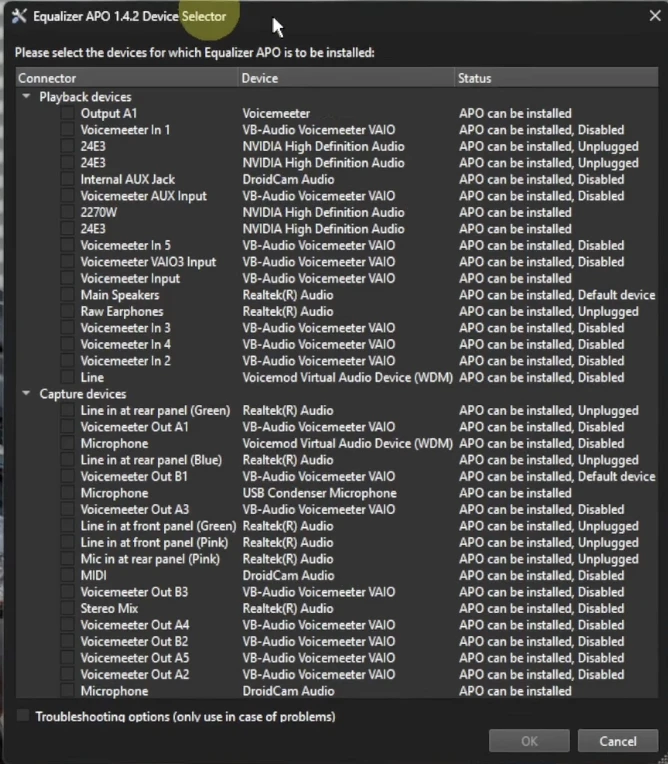
Task: Collapse the Capture devices group
Action: click(27, 393)
